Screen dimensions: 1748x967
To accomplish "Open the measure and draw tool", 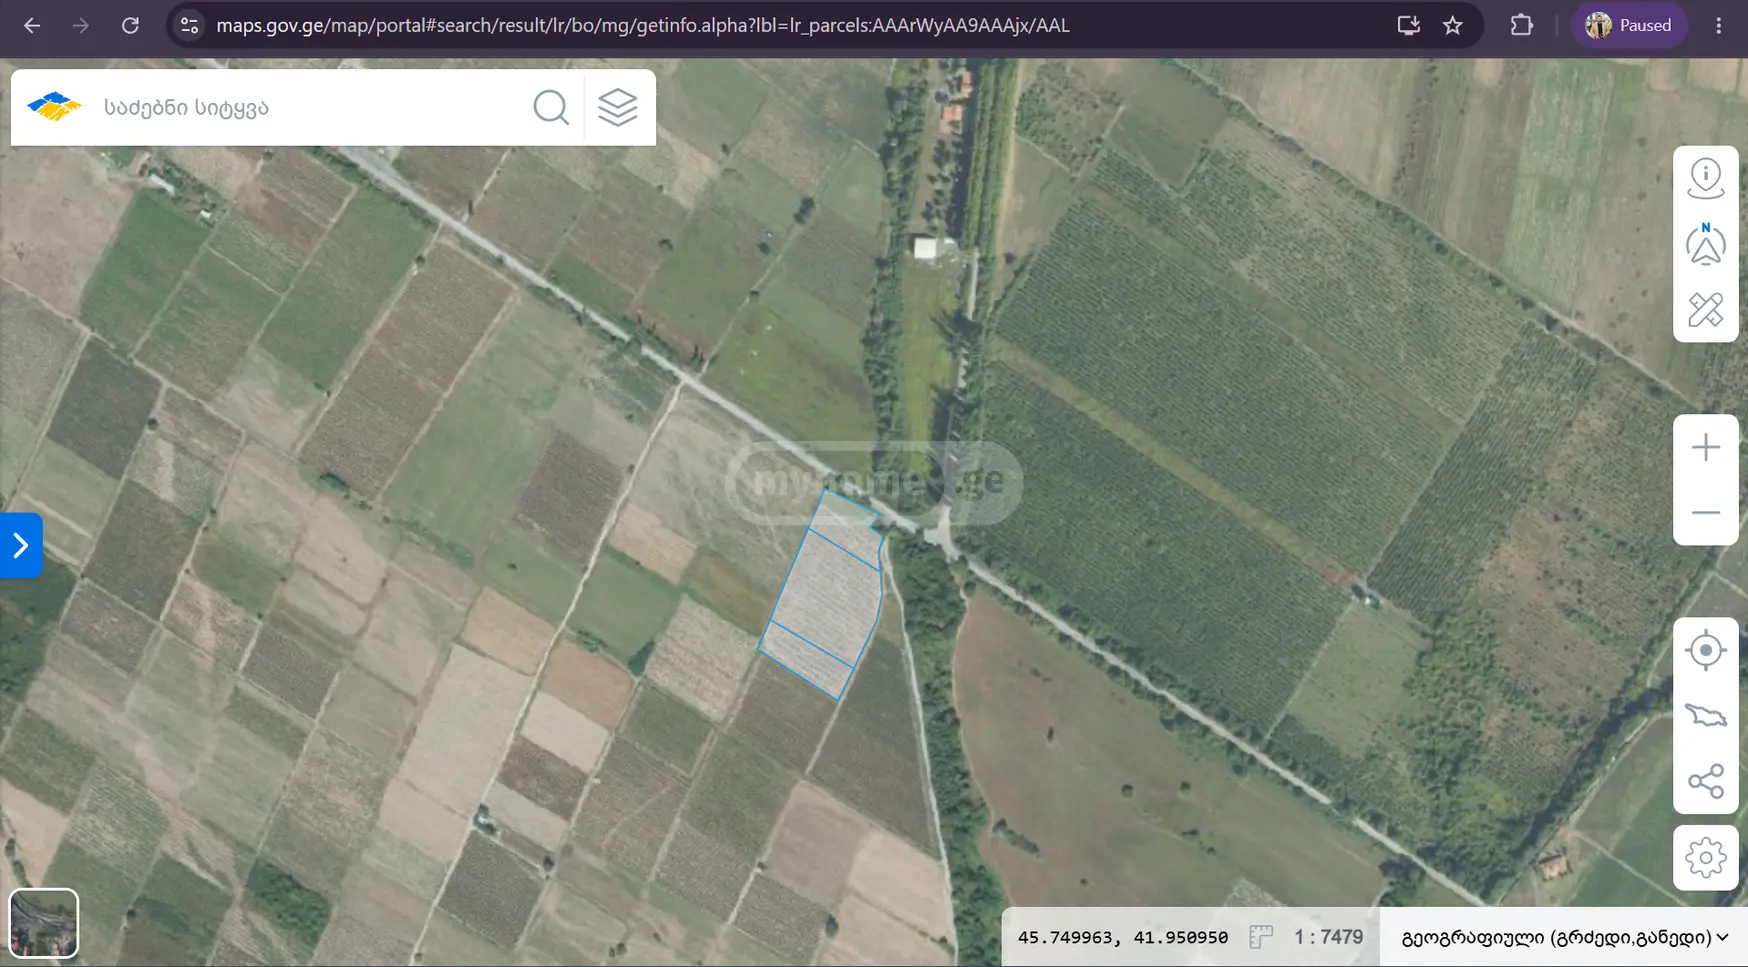I will pyautogui.click(x=1706, y=310).
